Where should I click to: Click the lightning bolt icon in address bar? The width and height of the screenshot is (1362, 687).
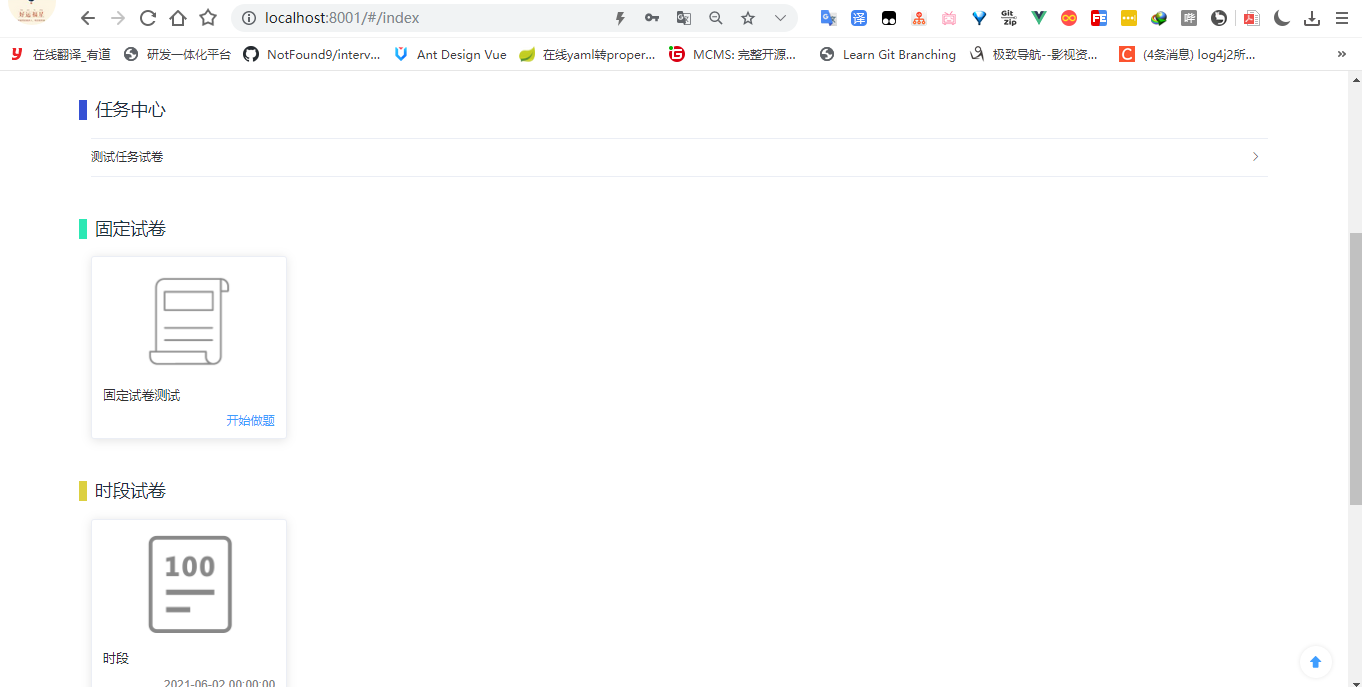click(620, 18)
